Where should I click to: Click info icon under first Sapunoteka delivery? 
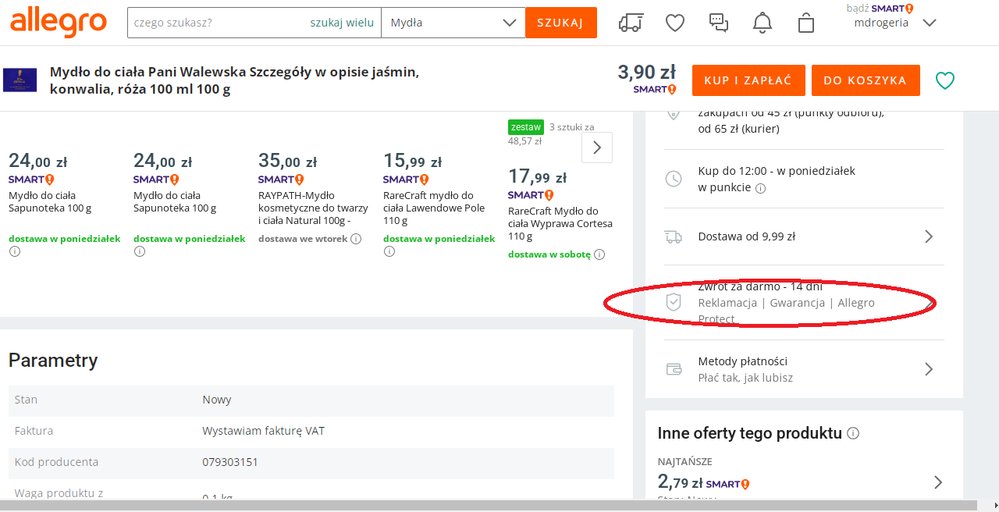(15, 252)
